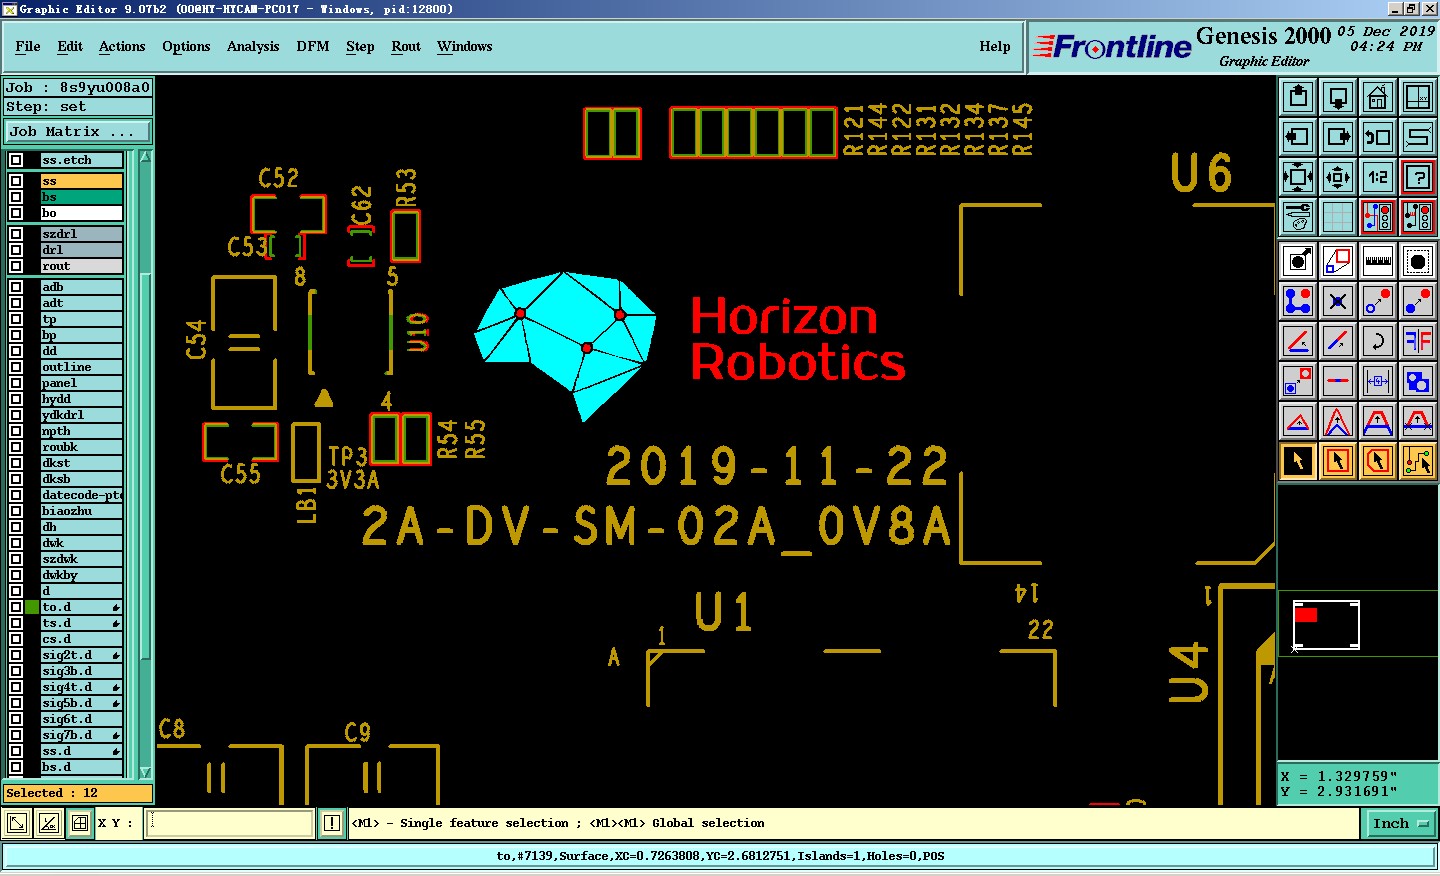Screen dimensions: 1440x876
Task: Click the X Y coordinate input field
Action: (231, 824)
